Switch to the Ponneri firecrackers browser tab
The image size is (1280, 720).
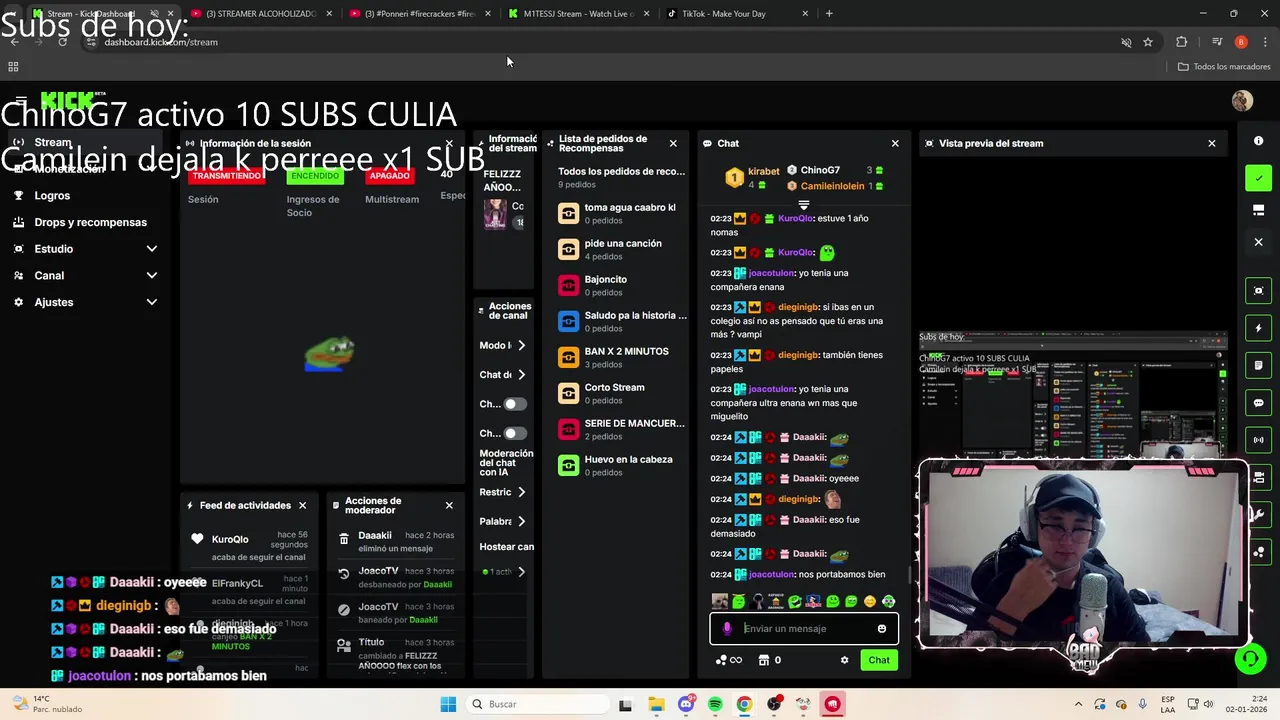pos(419,14)
